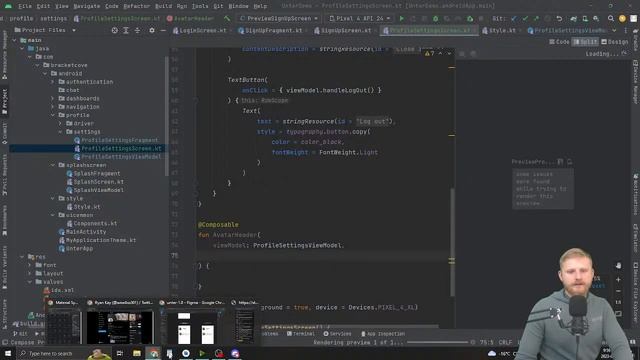Open App Inspection tool window
Viewport: 640px width, 360px height.
(382, 334)
